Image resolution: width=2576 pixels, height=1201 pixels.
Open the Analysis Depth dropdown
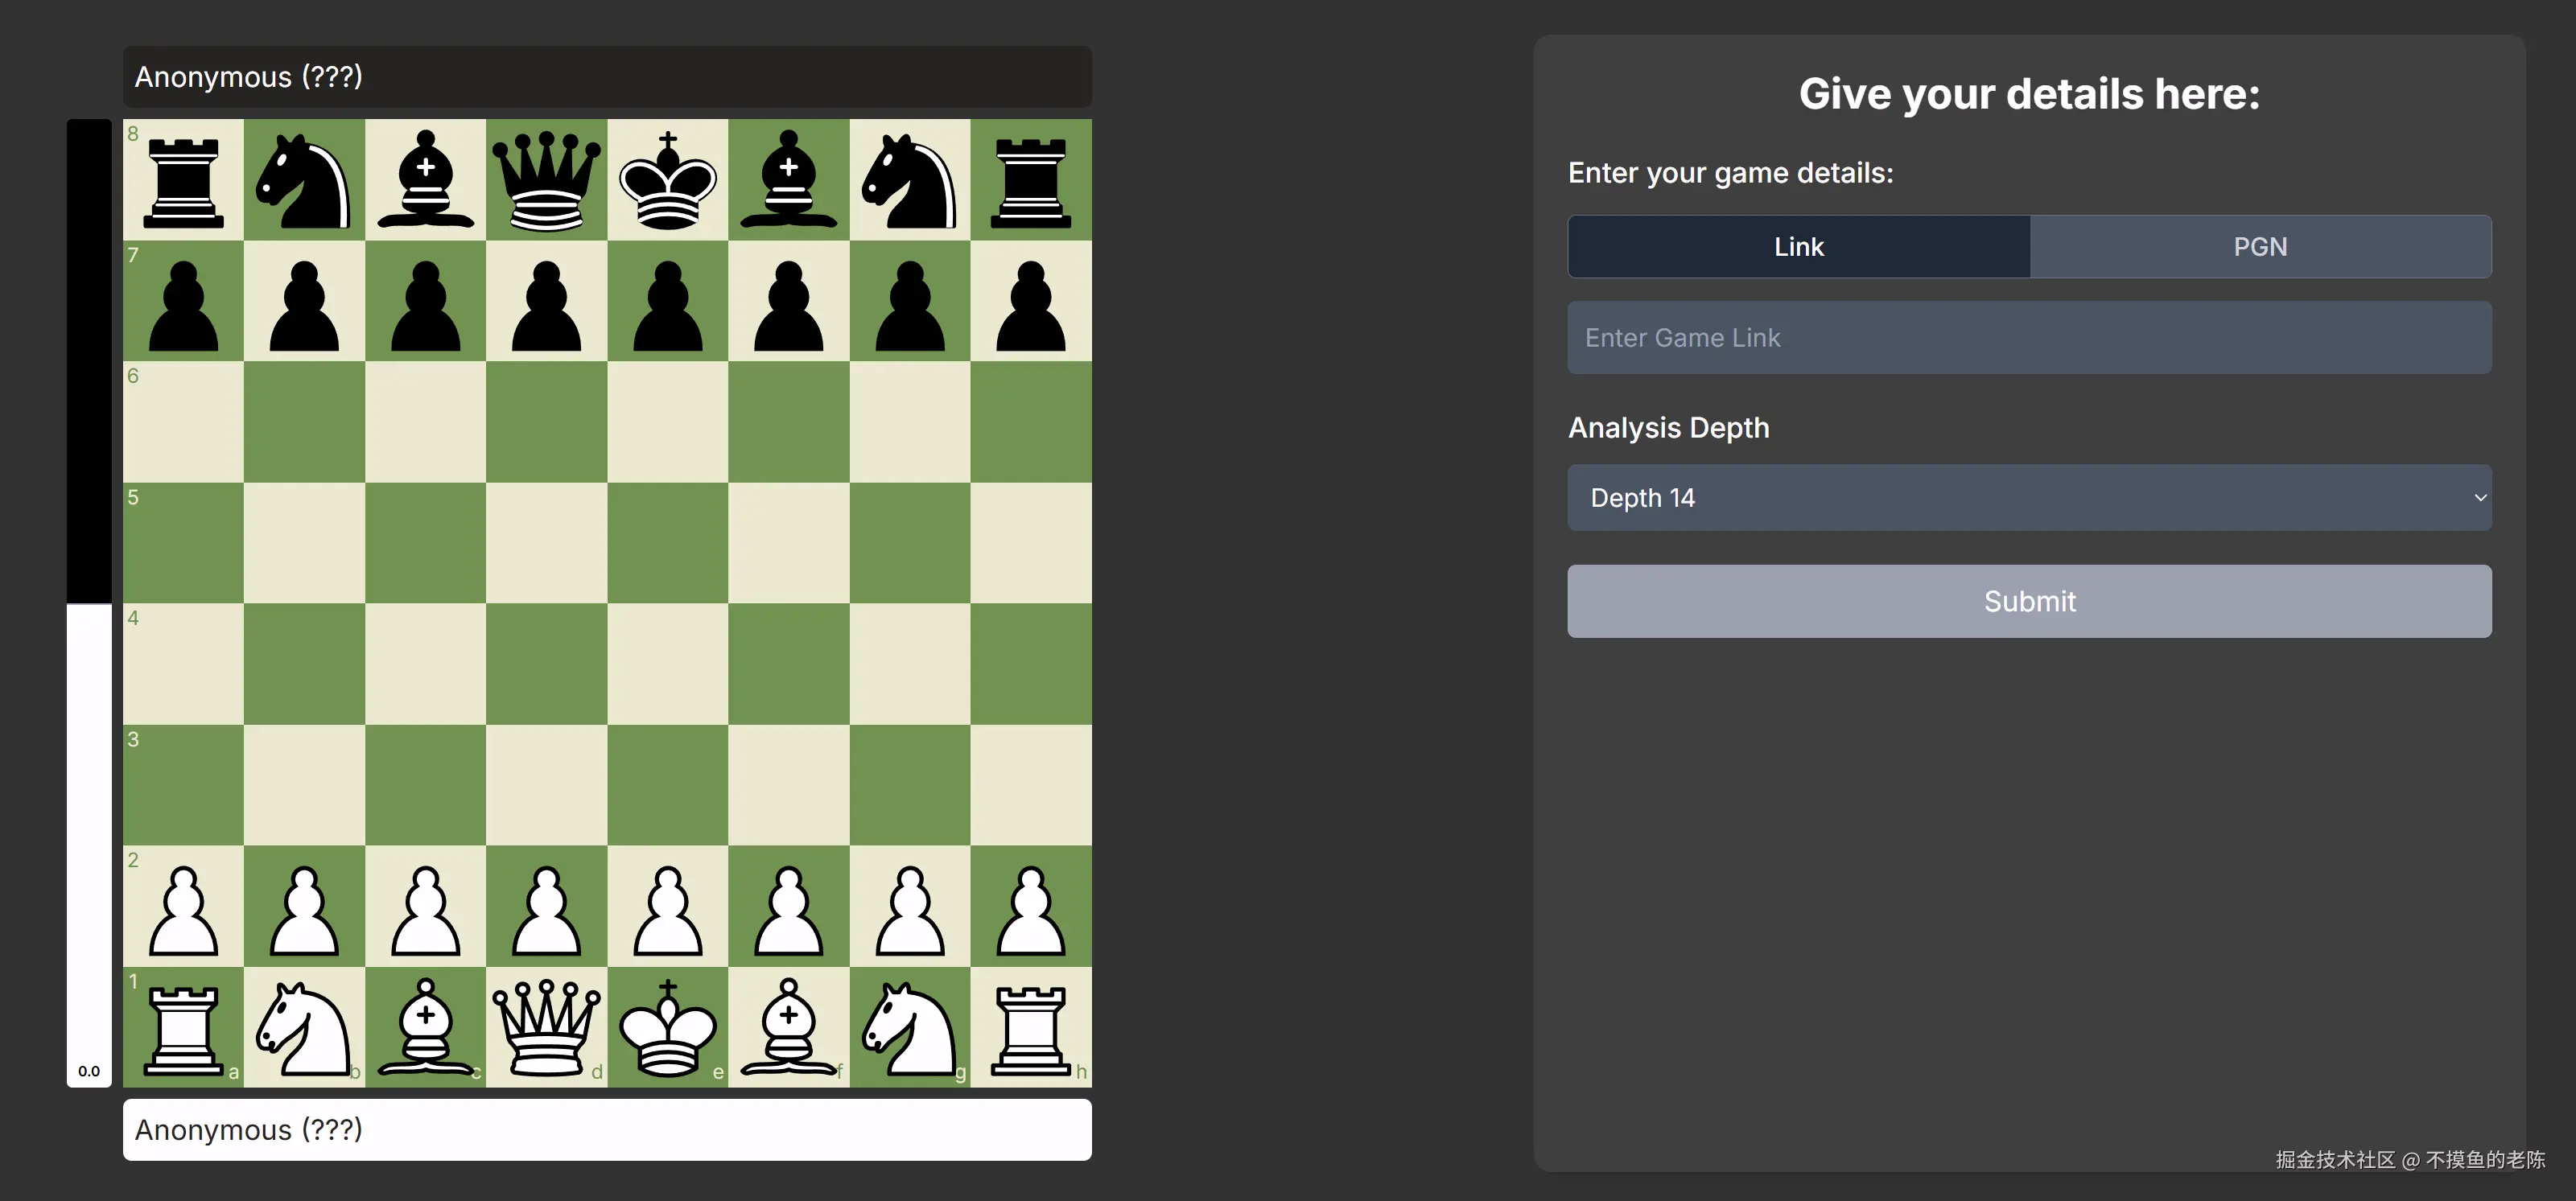click(x=2028, y=498)
